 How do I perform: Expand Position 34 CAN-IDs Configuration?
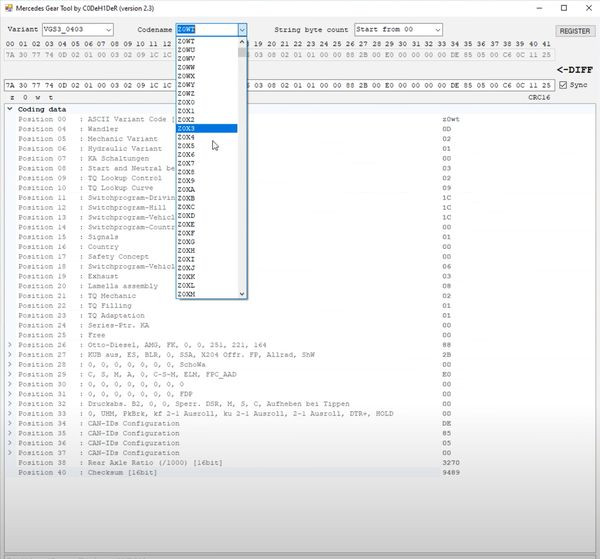coord(10,425)
